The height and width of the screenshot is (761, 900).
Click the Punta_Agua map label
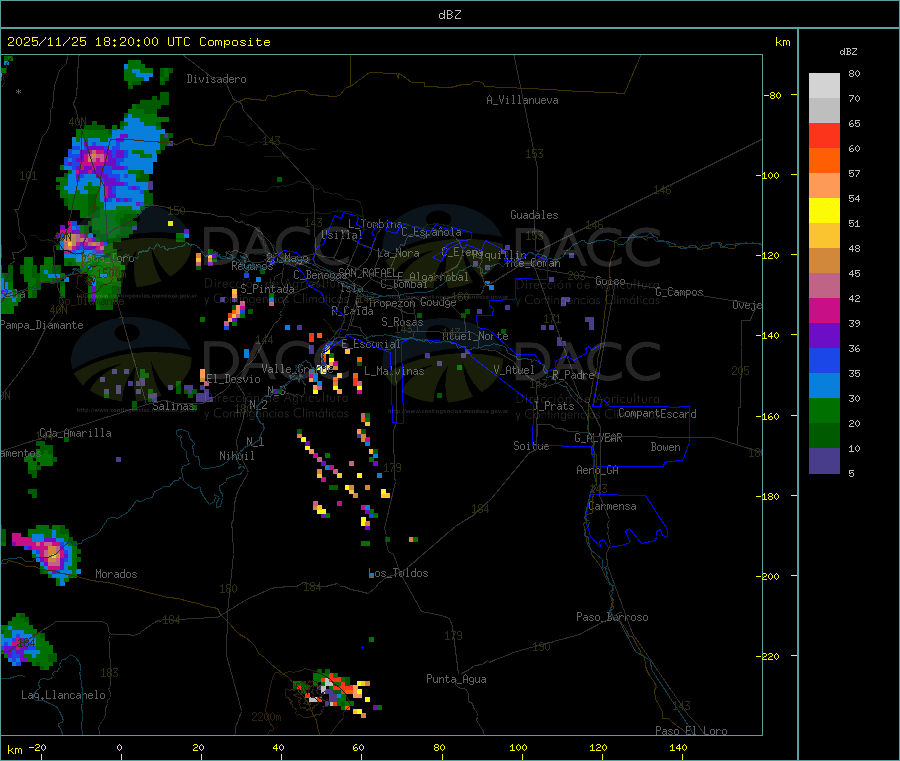pos(456,679)
